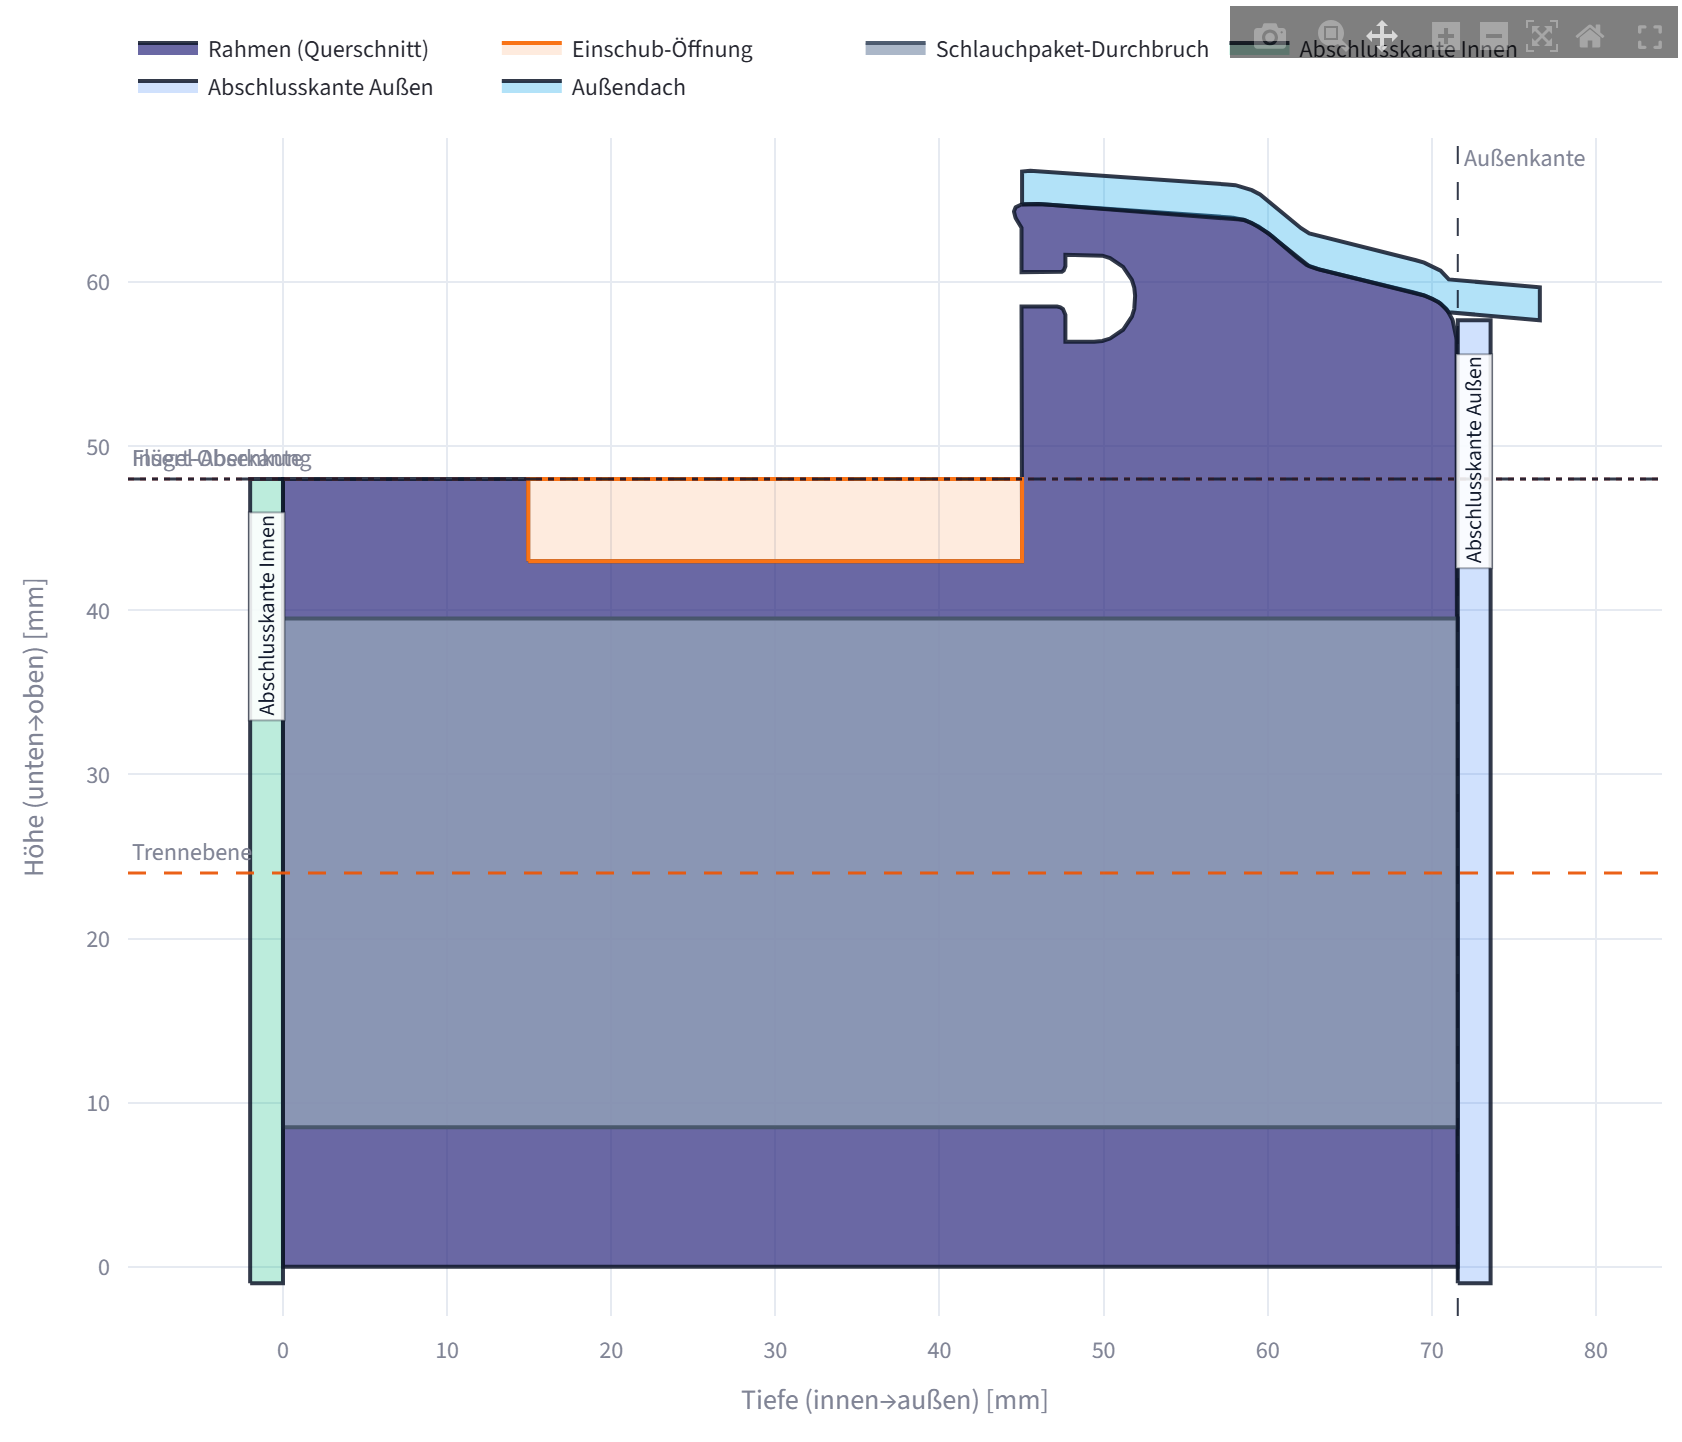
Task: Click the Zoom out minus icon
Action: coord(1494,37)
